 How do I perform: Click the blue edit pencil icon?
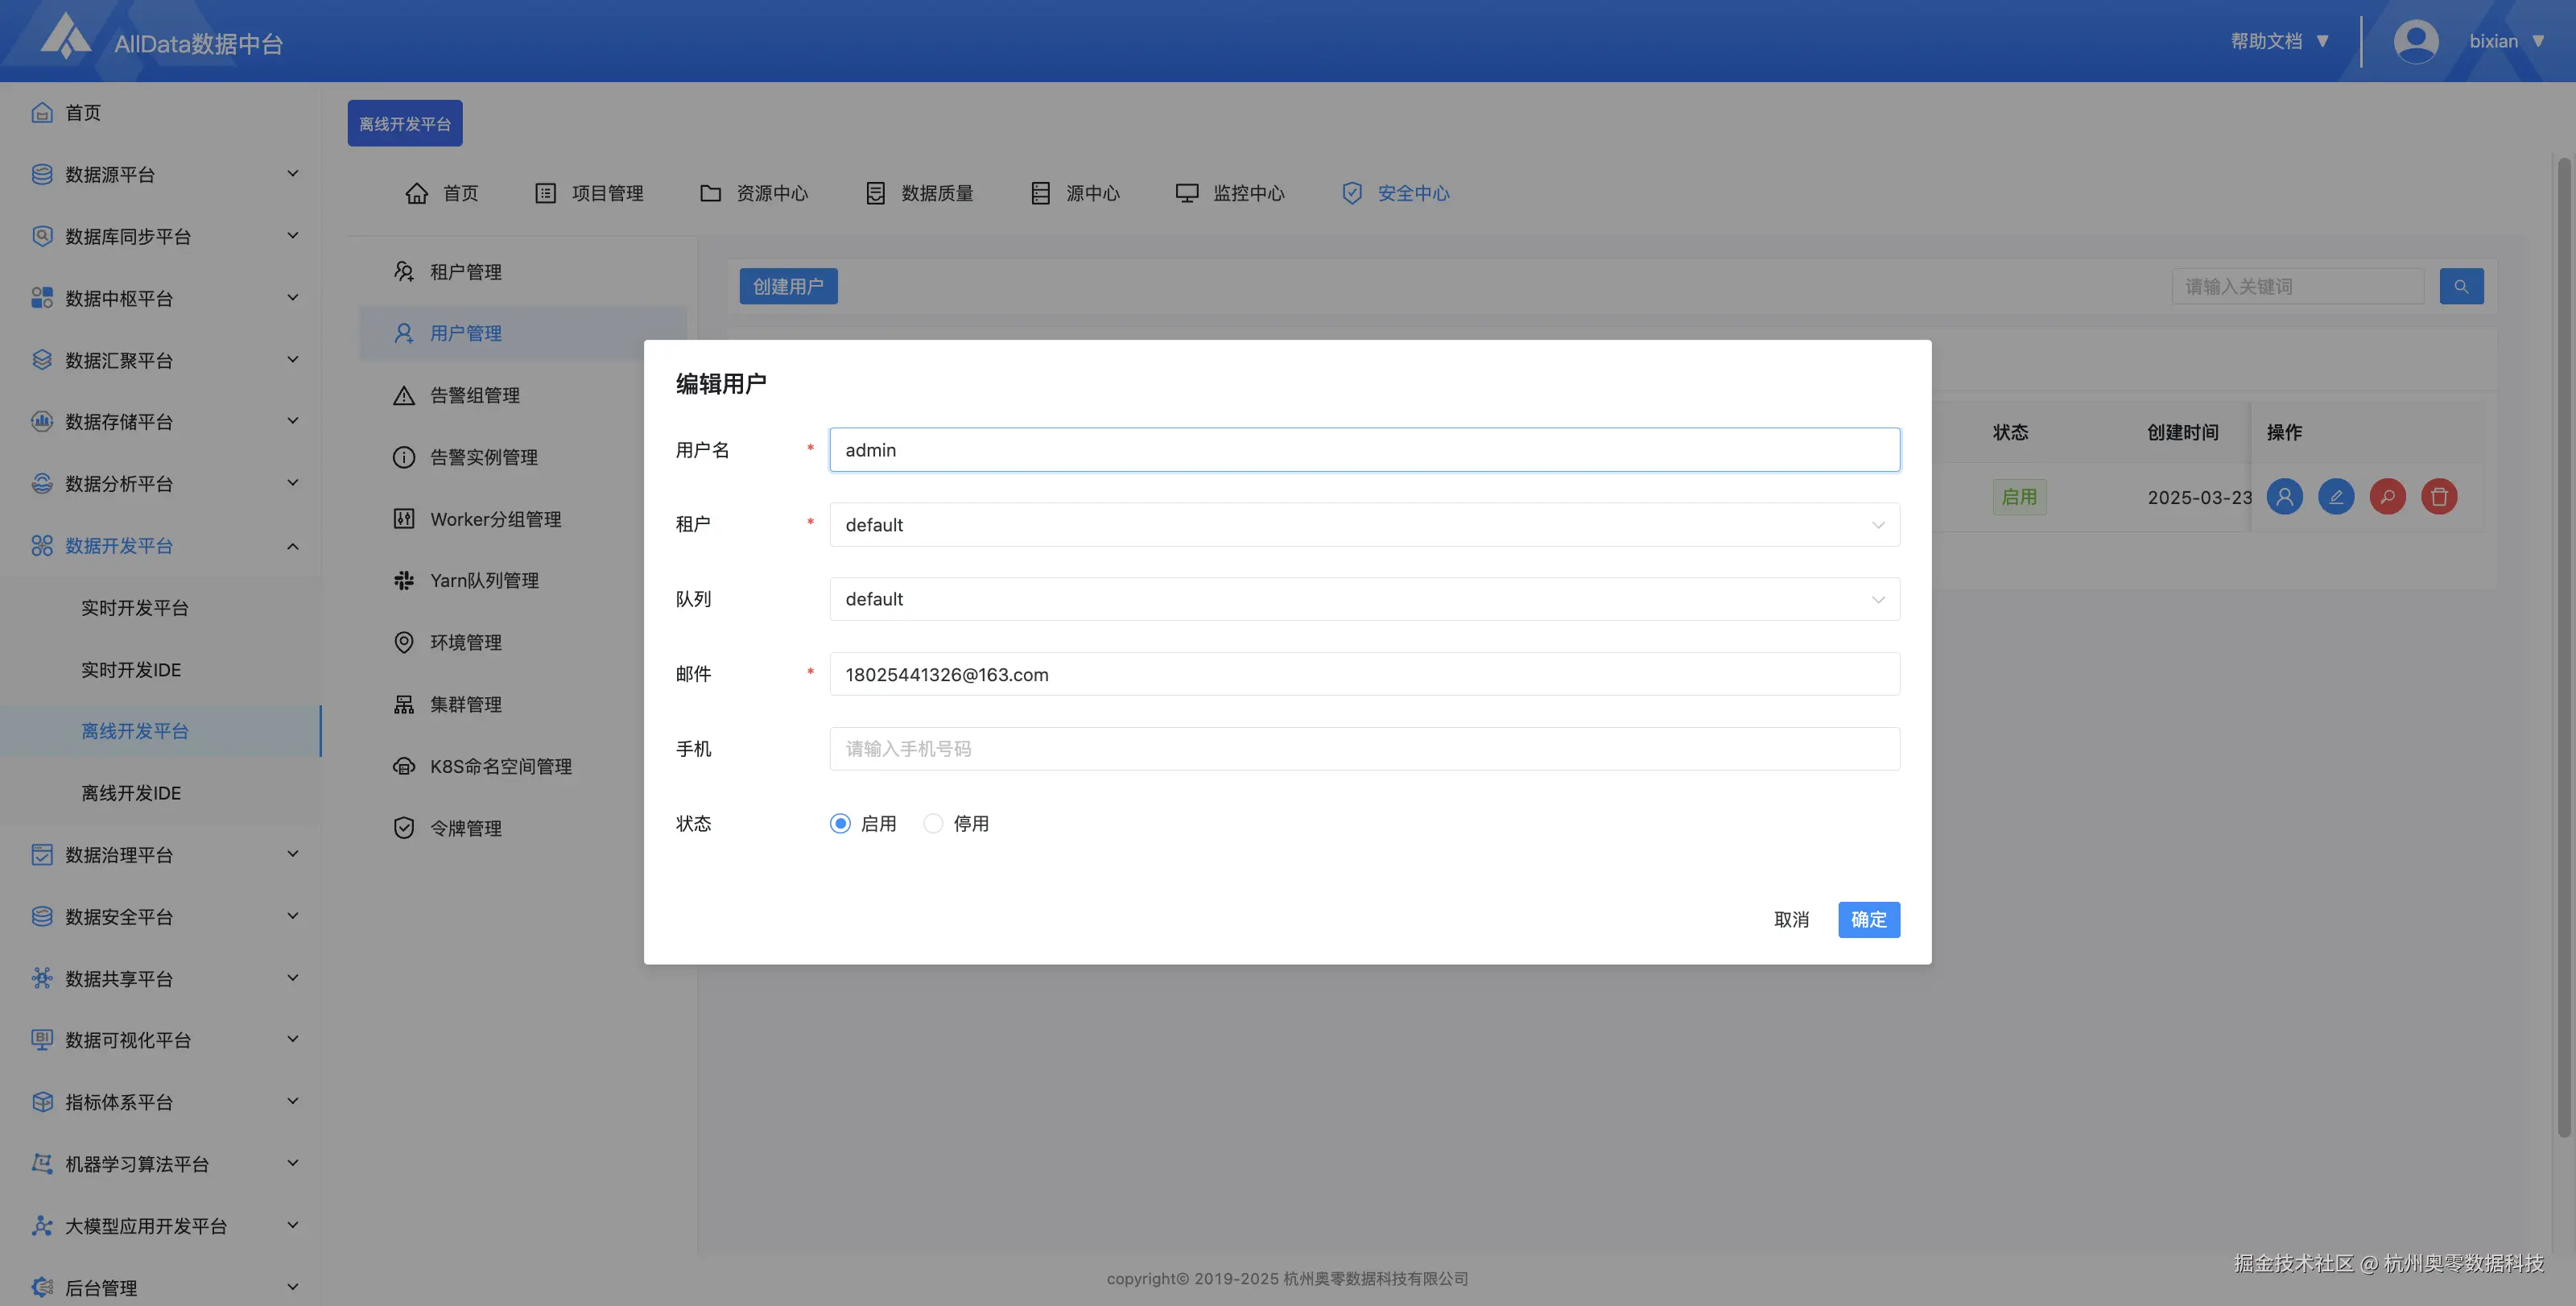click(2336, 496)
